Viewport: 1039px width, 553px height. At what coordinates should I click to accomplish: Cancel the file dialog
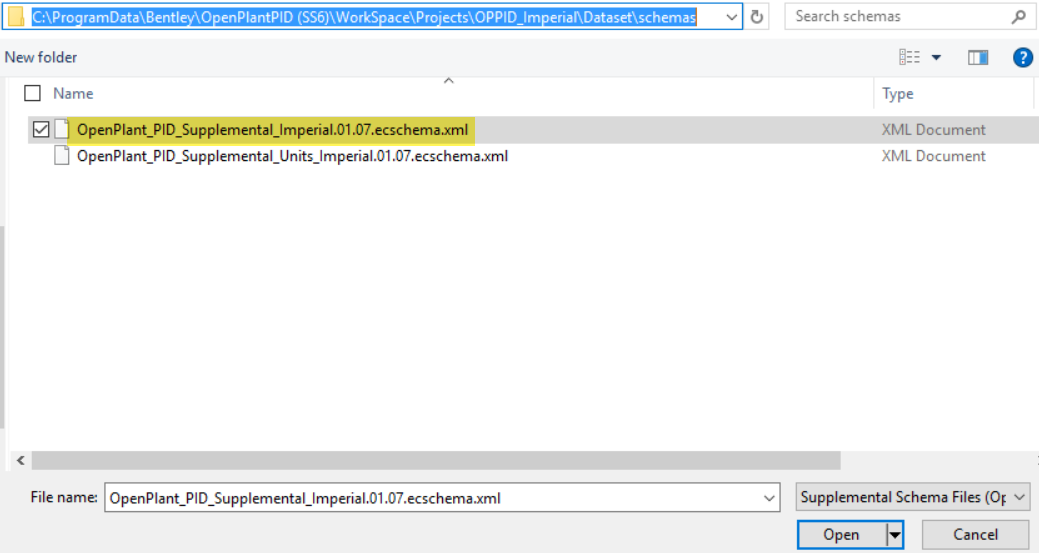975,534
